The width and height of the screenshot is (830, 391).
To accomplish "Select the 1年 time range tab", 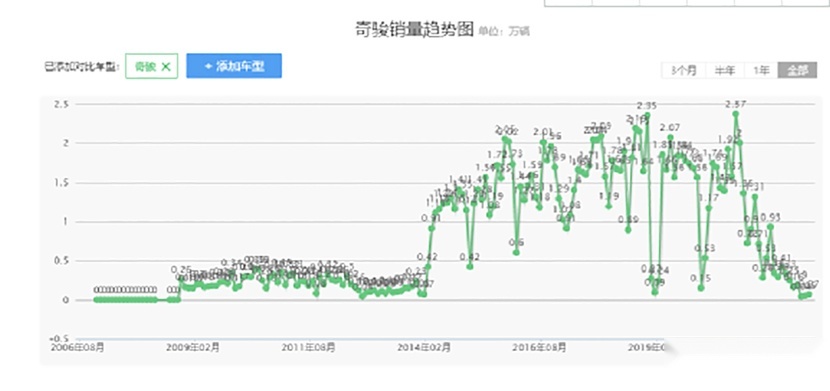I will [761, 70].
